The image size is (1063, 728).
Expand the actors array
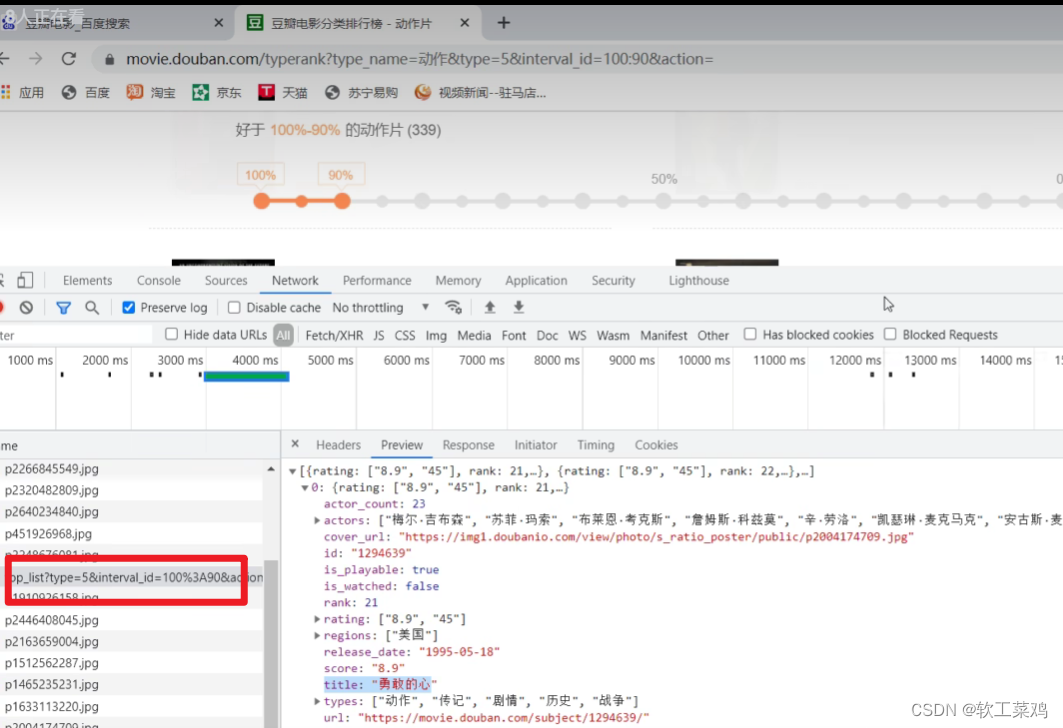[317, 520]
